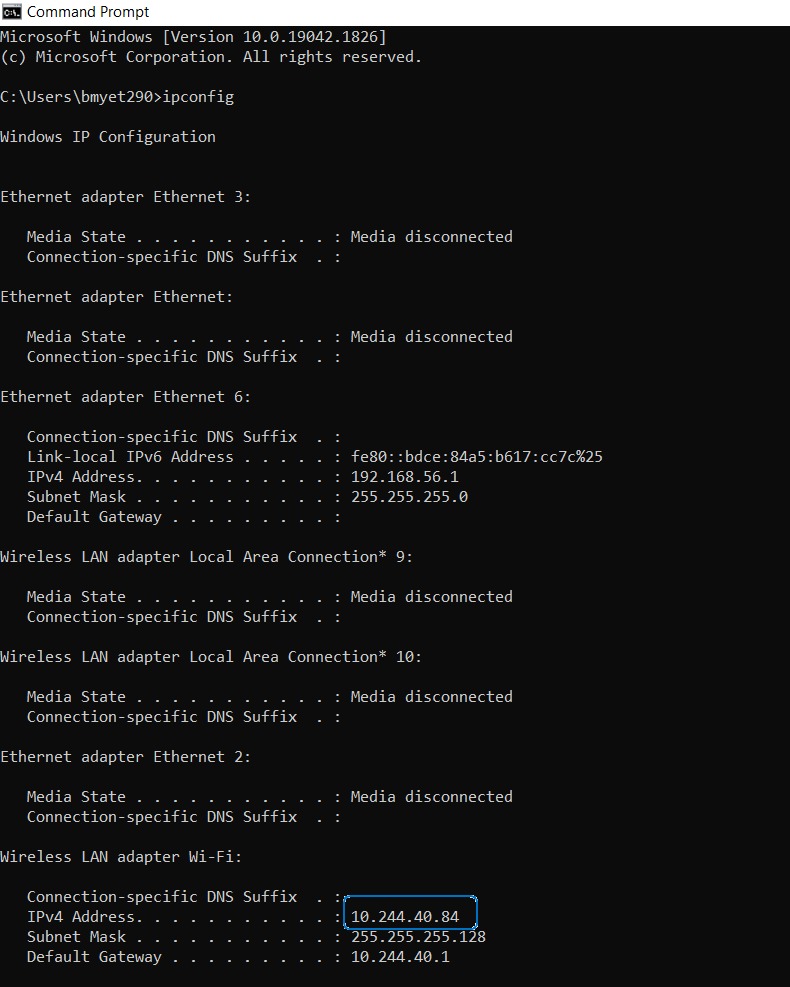Image resolution: width=790 pixels, height=987 pixels.
Task: Click the Microsoft Corporation copyright line
Action: pos(211,57)
